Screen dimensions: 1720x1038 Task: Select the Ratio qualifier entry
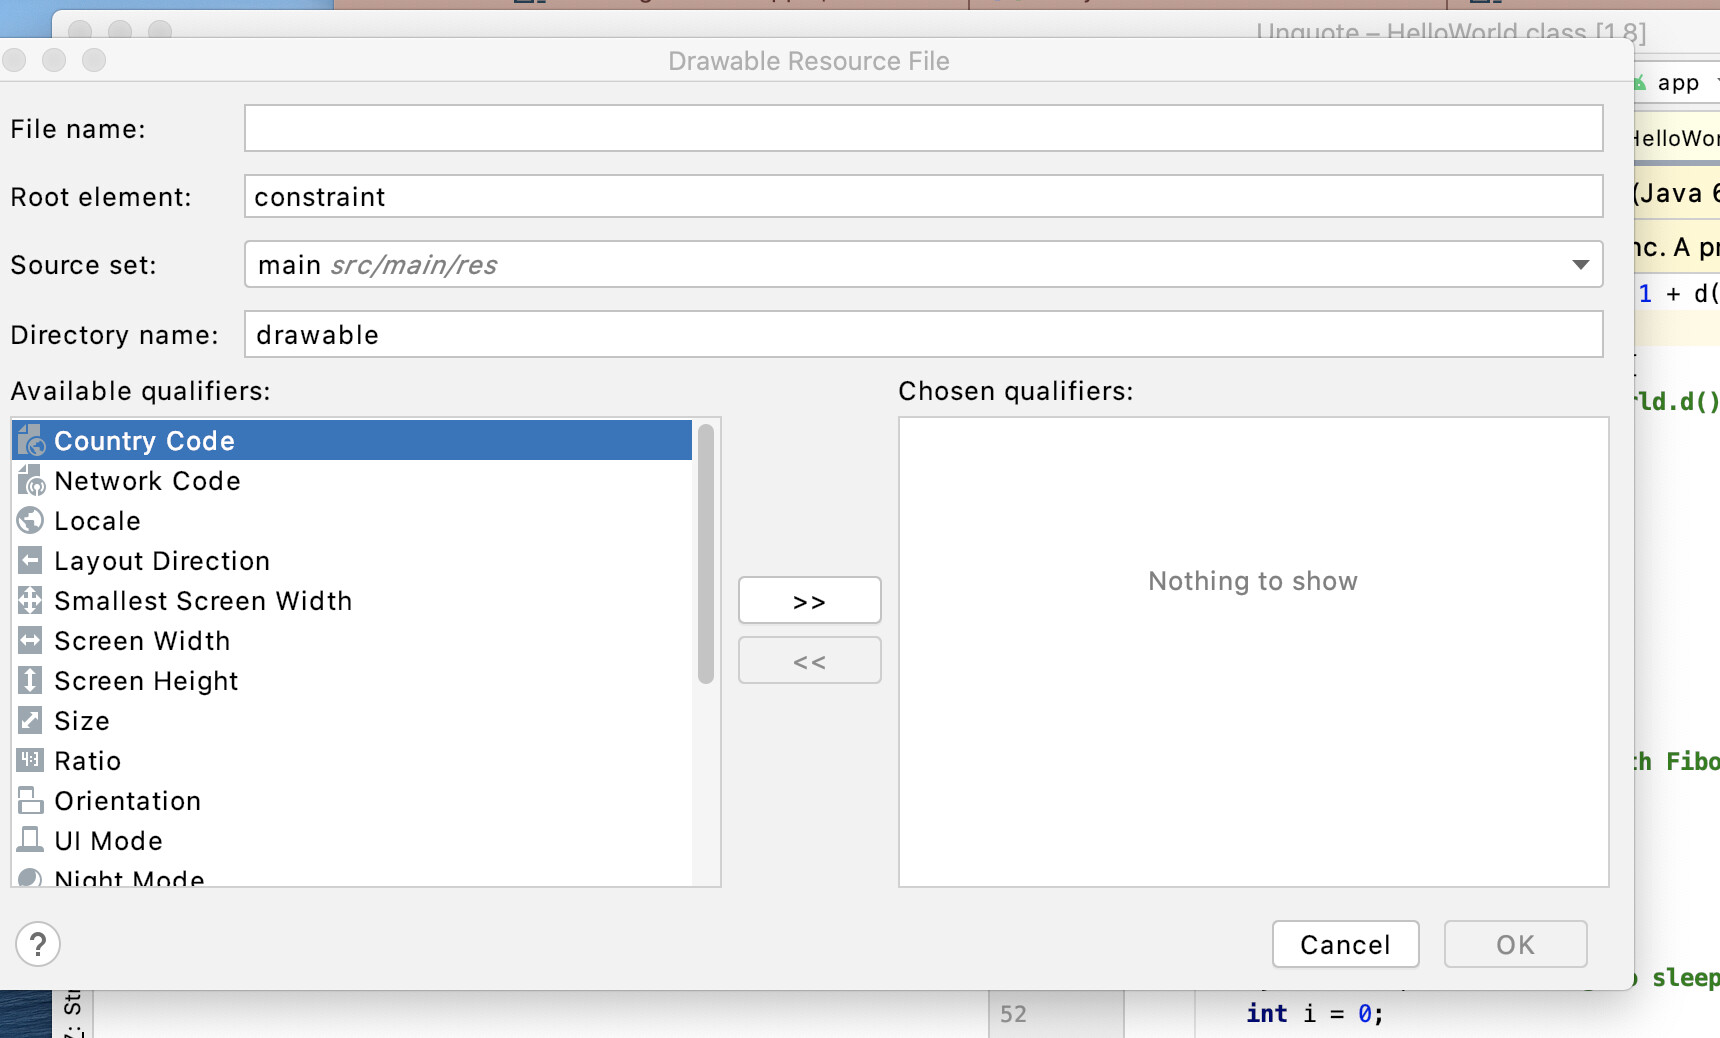[88, 761]
